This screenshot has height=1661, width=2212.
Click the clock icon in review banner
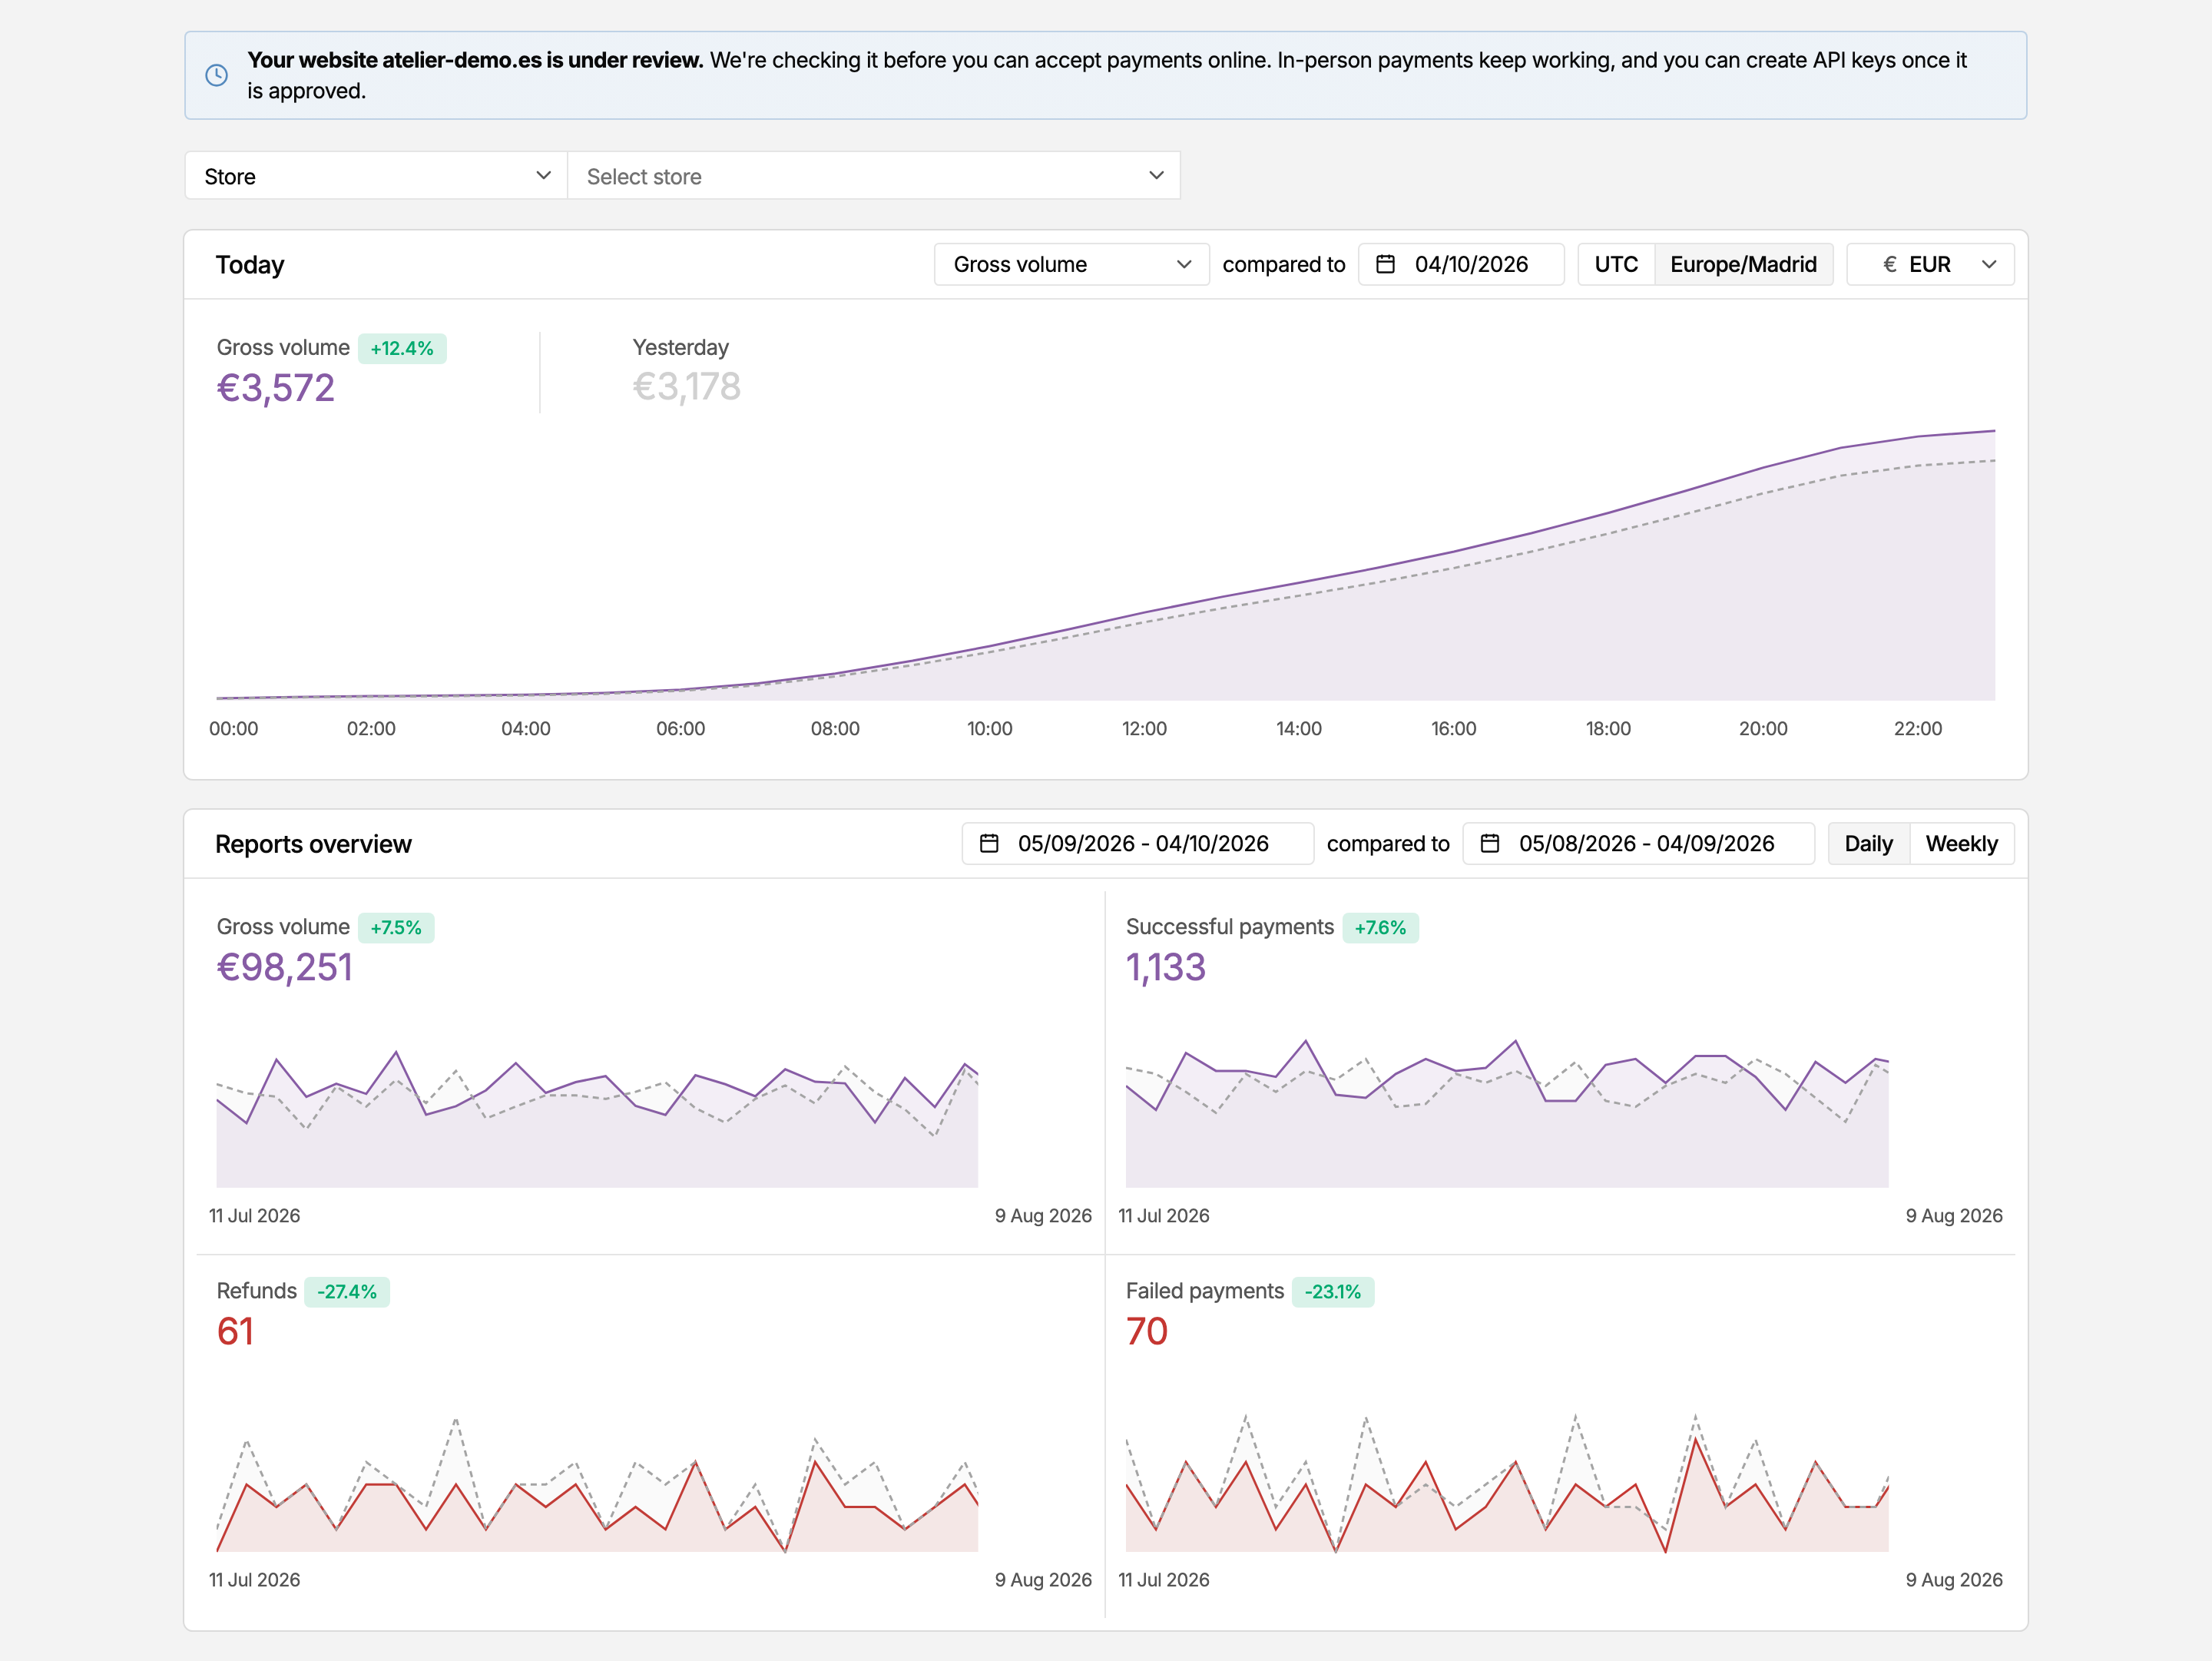216,75
